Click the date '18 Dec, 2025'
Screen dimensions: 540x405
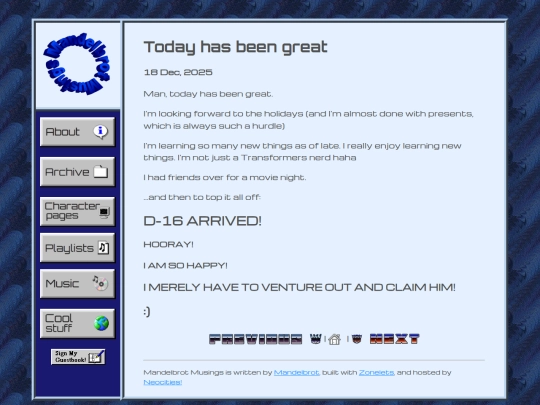click(x=178, y=72)
